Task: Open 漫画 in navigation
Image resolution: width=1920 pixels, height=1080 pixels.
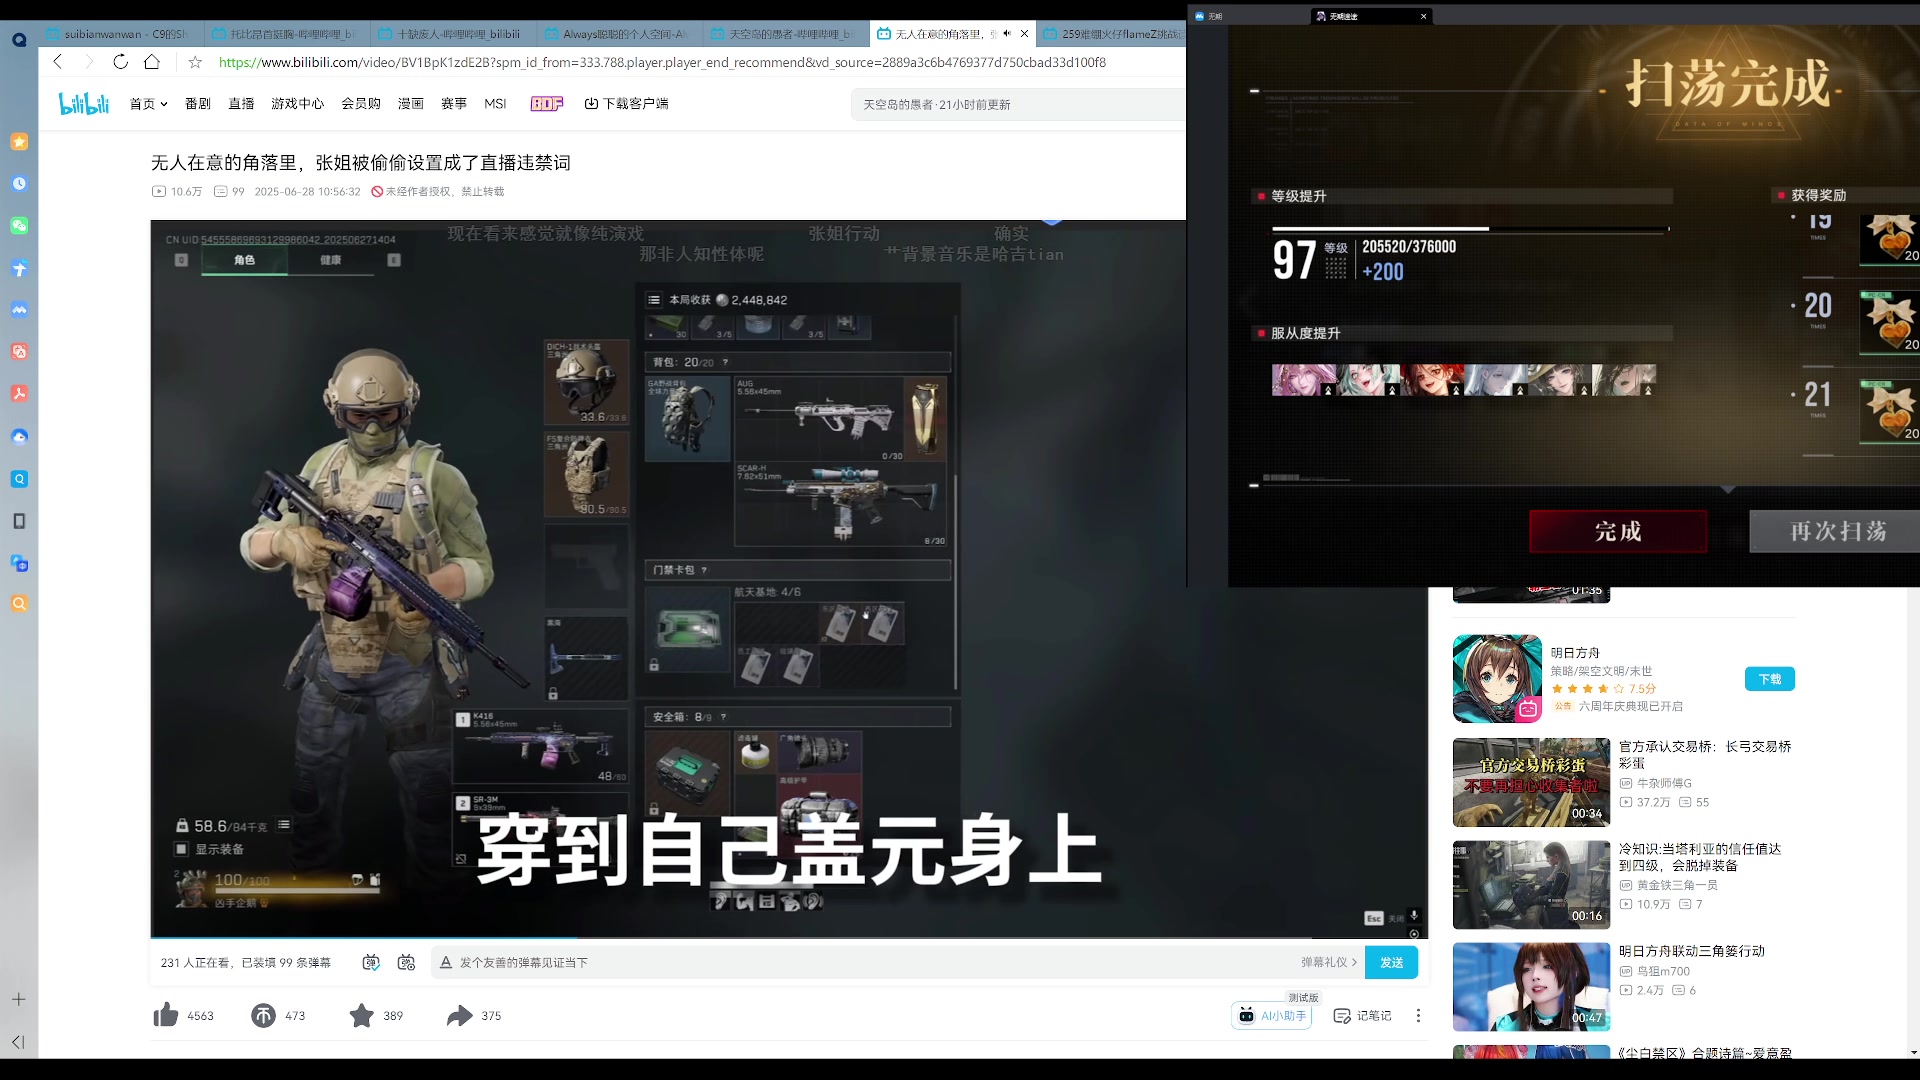Action: [x=411, y=103]
